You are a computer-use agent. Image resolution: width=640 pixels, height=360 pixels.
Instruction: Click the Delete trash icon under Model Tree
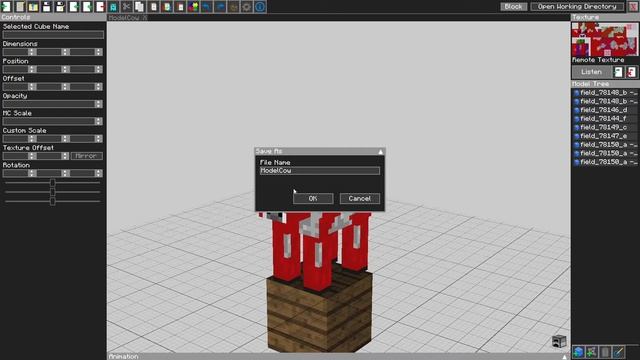tap(605, 351)
